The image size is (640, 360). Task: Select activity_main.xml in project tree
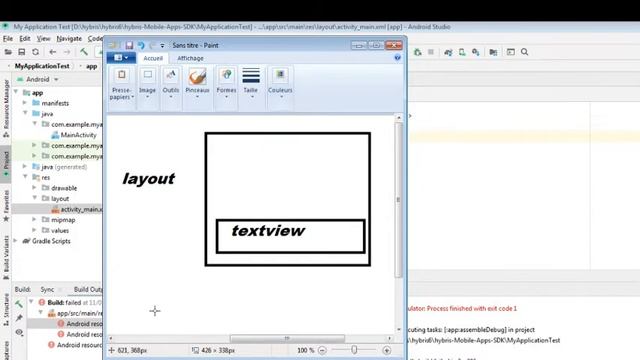pos(77,209)
